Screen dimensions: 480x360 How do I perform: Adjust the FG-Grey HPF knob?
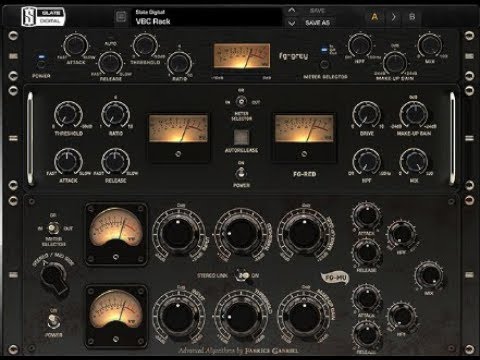(360, 45)
